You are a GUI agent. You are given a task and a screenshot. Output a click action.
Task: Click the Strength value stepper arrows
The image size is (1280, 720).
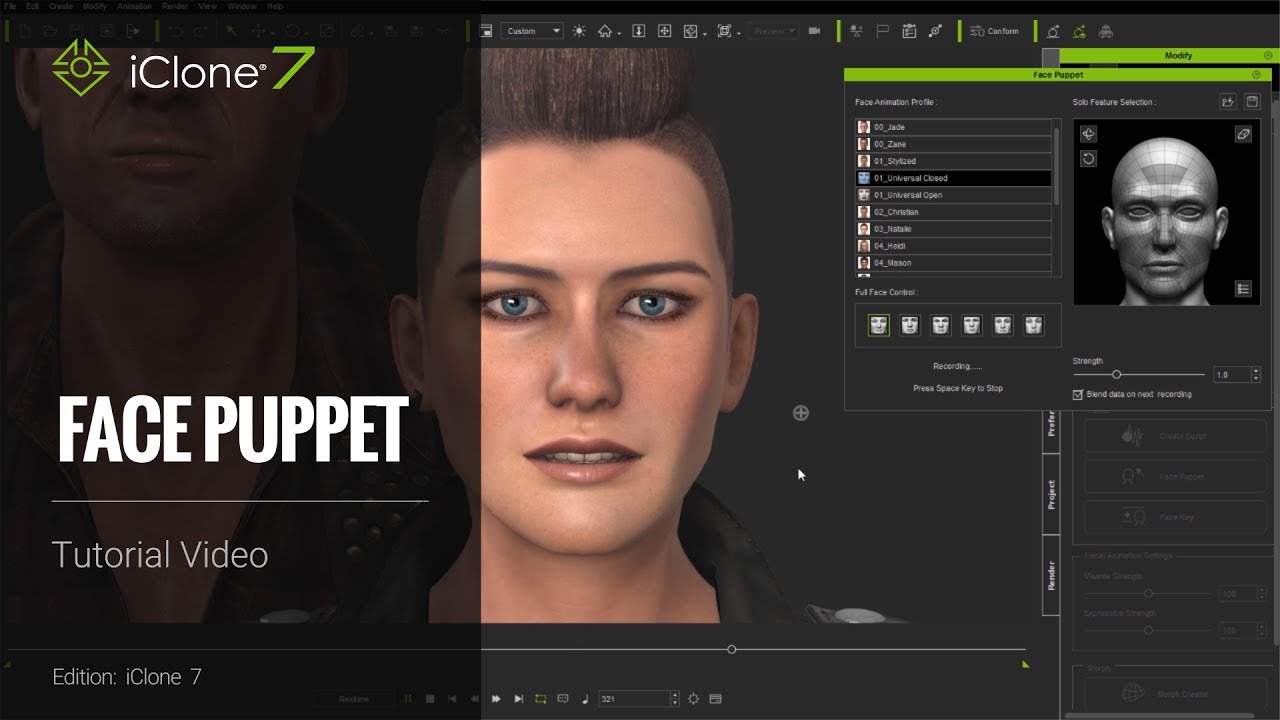1256,374
